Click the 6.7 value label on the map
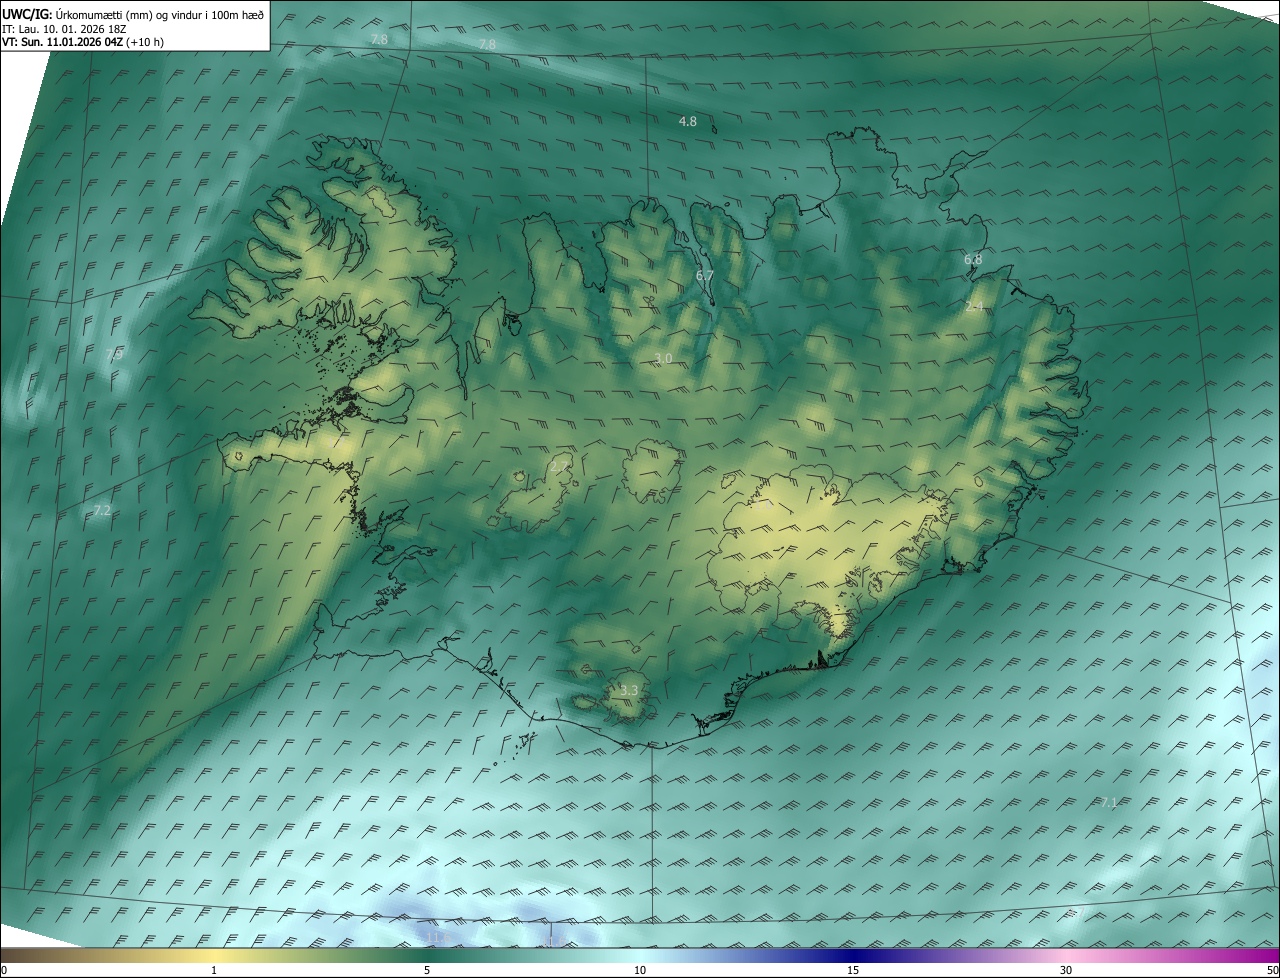 tap(704, 275)
